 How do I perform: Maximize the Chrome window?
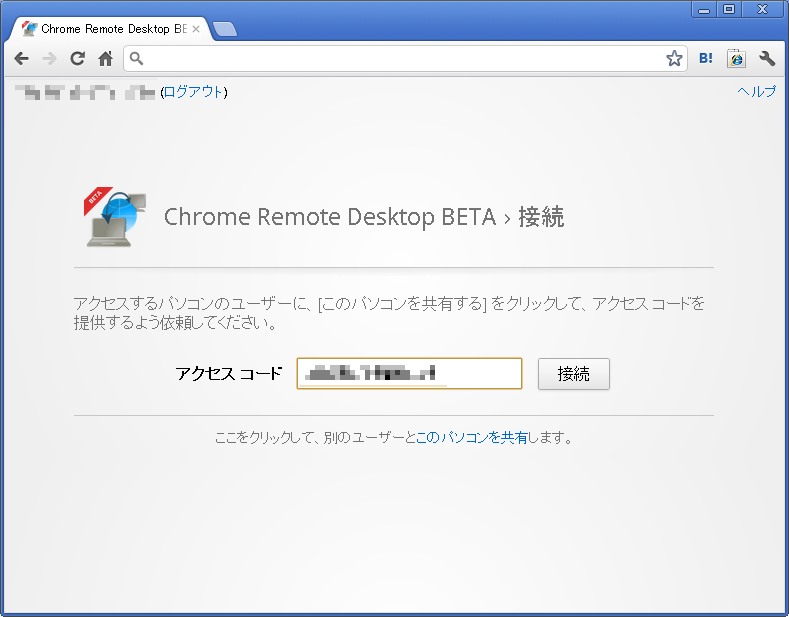(x=729, y=10)
